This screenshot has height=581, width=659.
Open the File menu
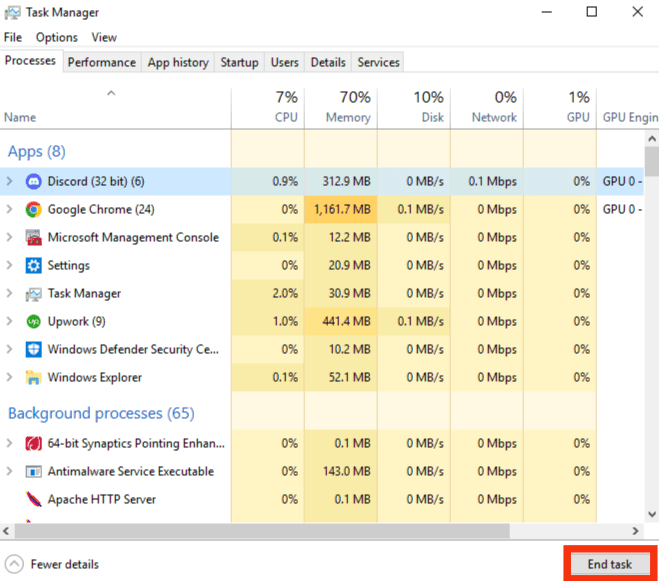click(x=13, y=37)
